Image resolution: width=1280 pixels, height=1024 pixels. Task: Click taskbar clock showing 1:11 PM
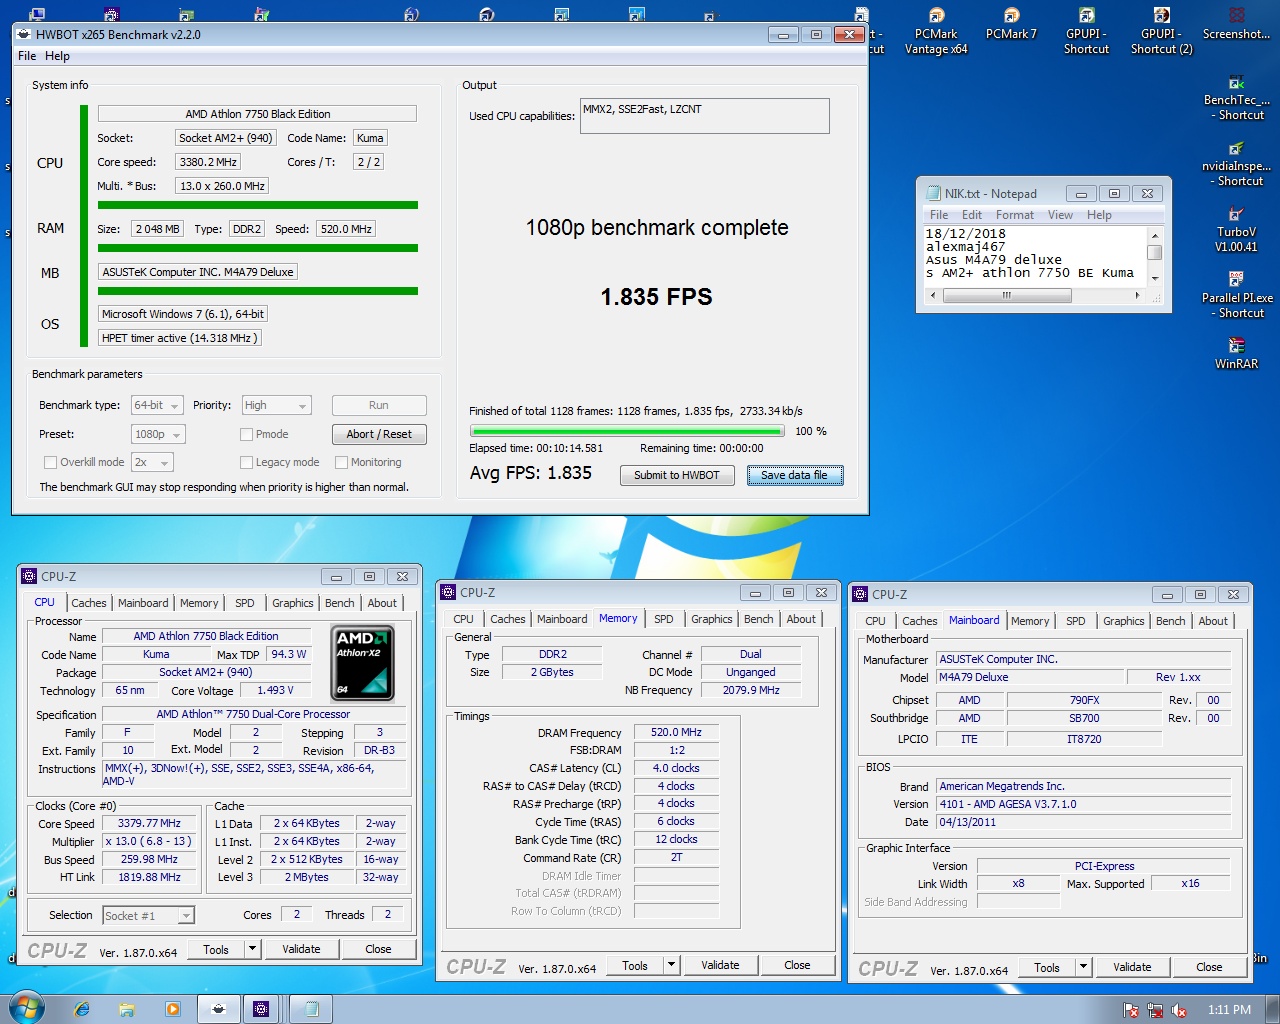coord(1229,1010)
